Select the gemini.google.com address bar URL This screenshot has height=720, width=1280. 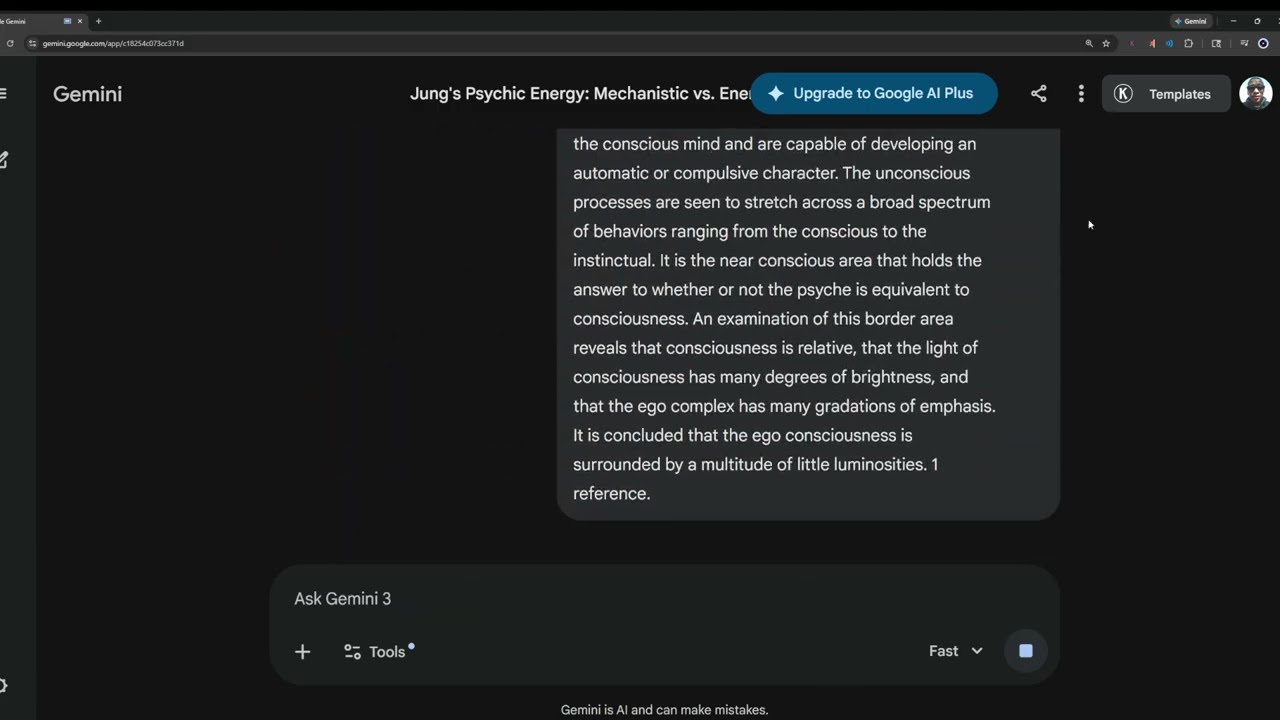[x=113, y=43]
